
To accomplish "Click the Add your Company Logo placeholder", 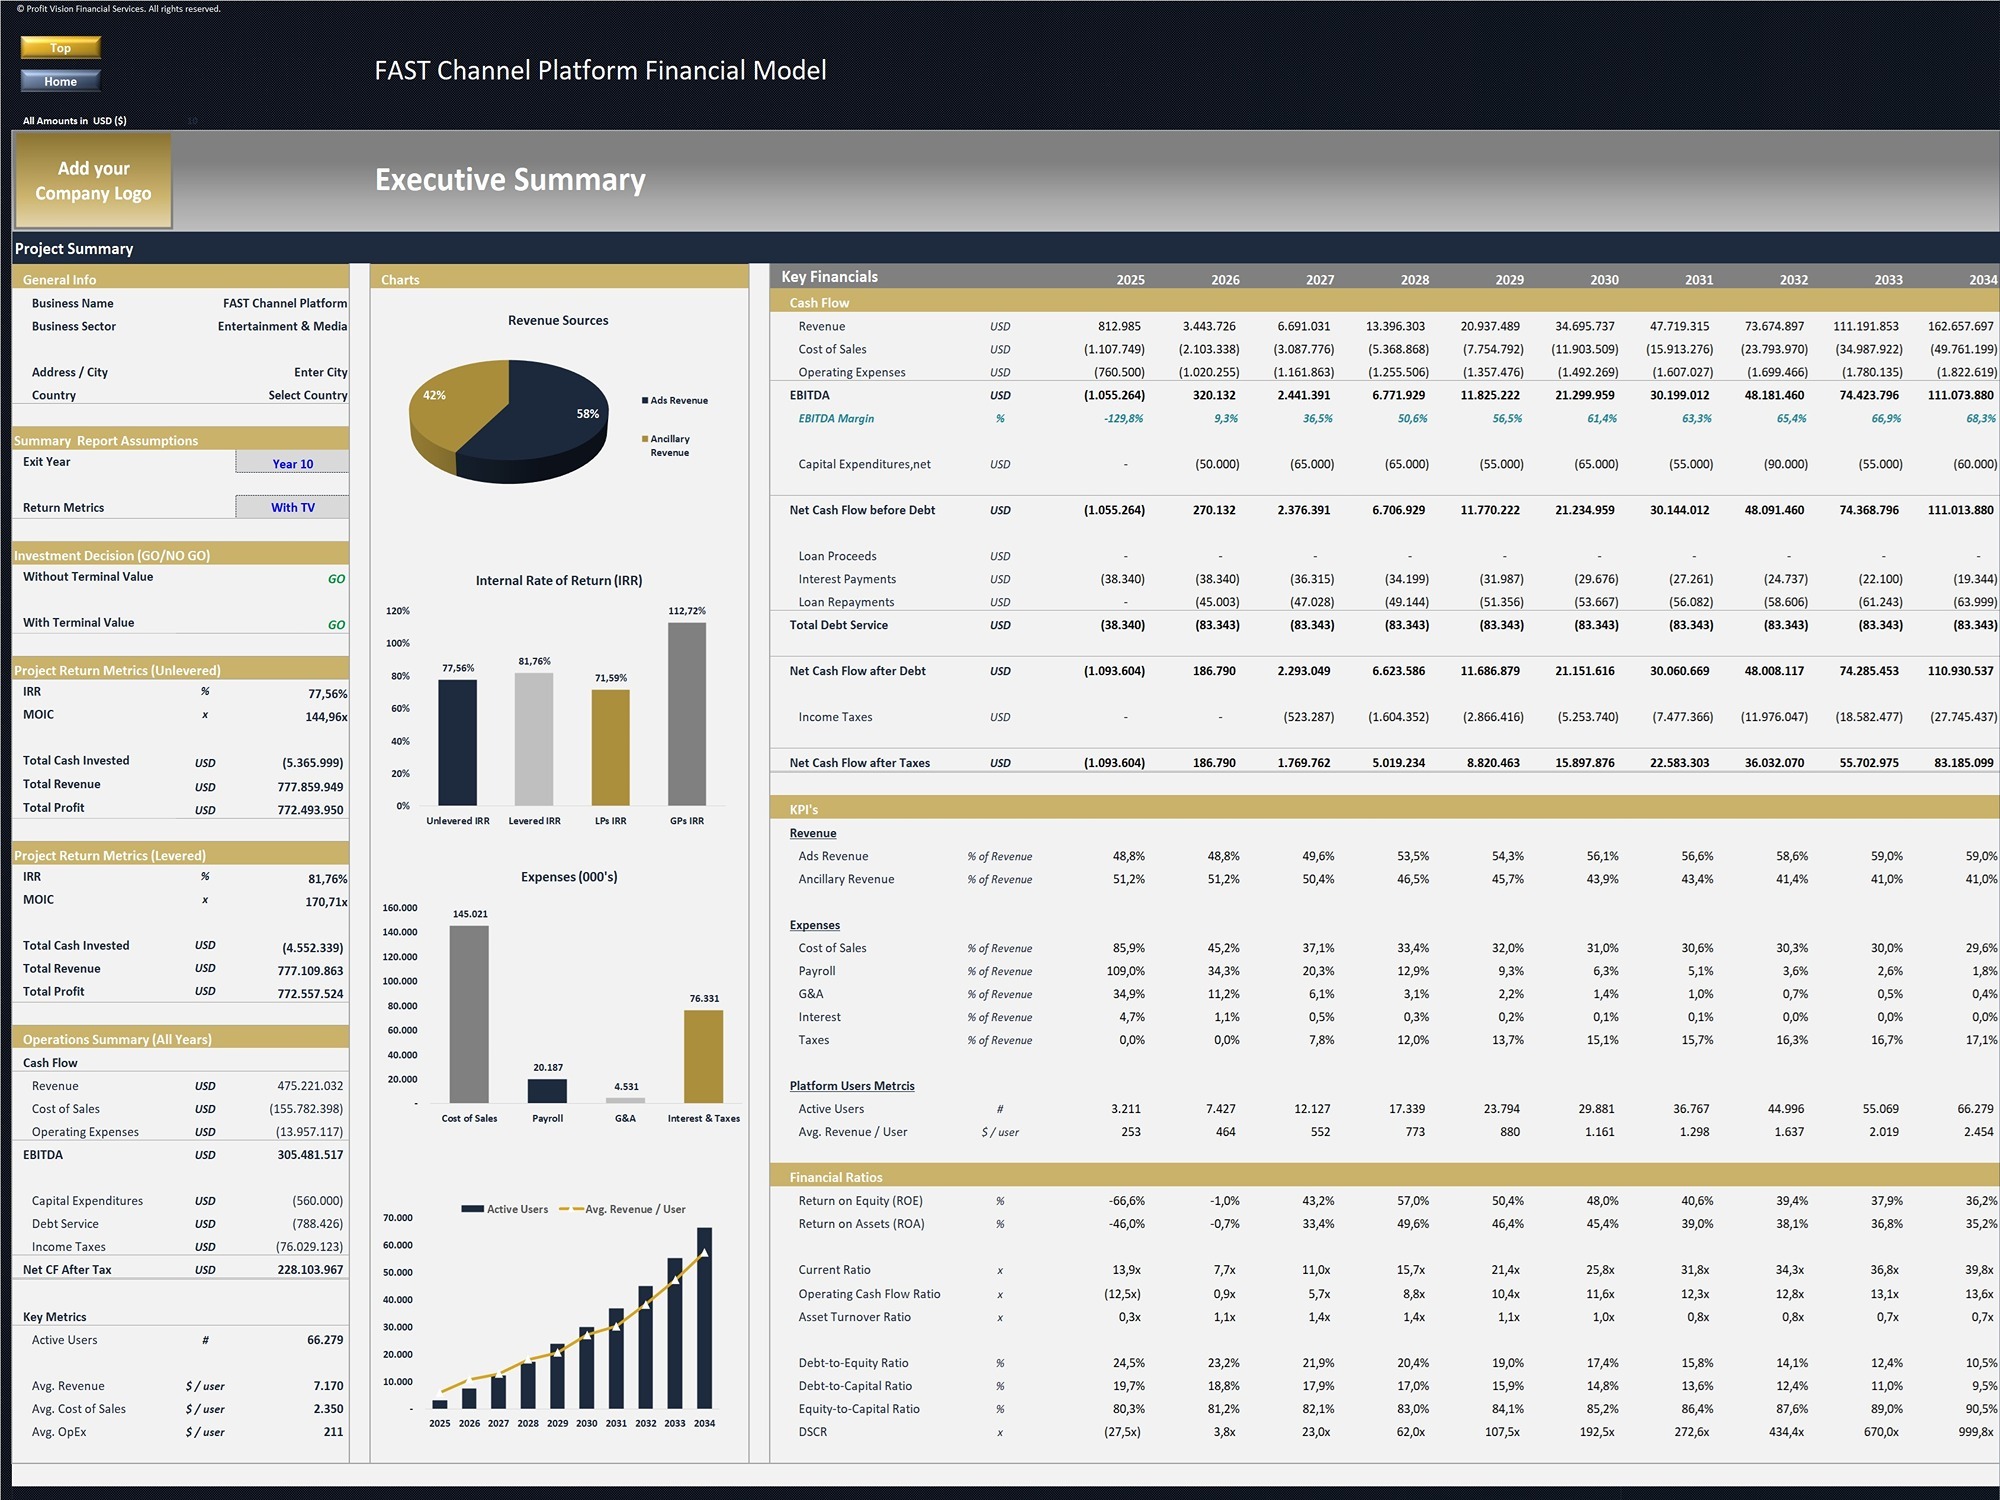I will (93, 180).
